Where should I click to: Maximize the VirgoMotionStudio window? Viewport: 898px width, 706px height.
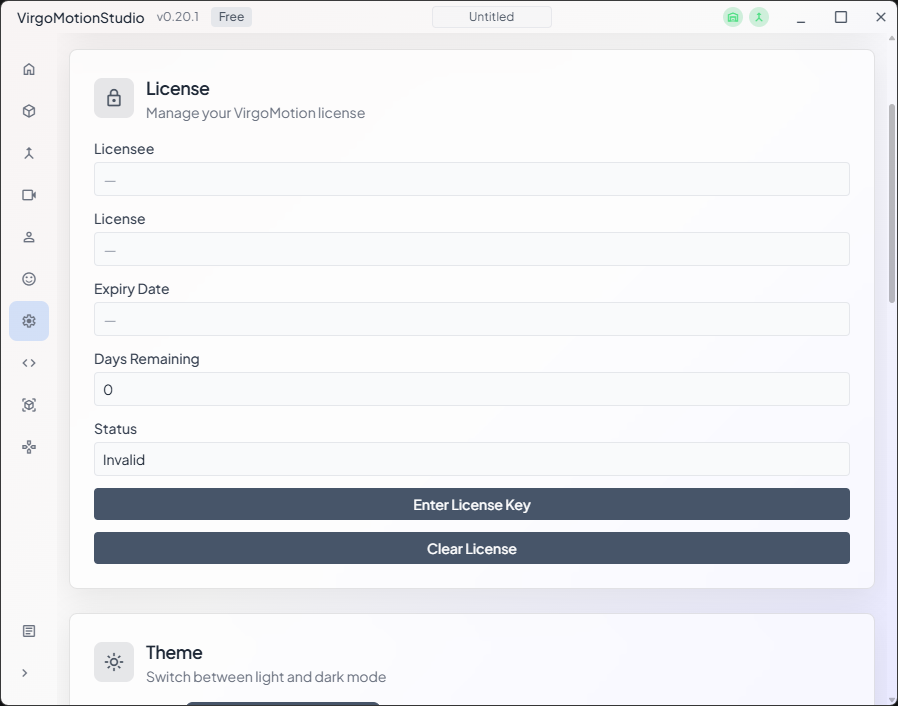tap(841, 17)
